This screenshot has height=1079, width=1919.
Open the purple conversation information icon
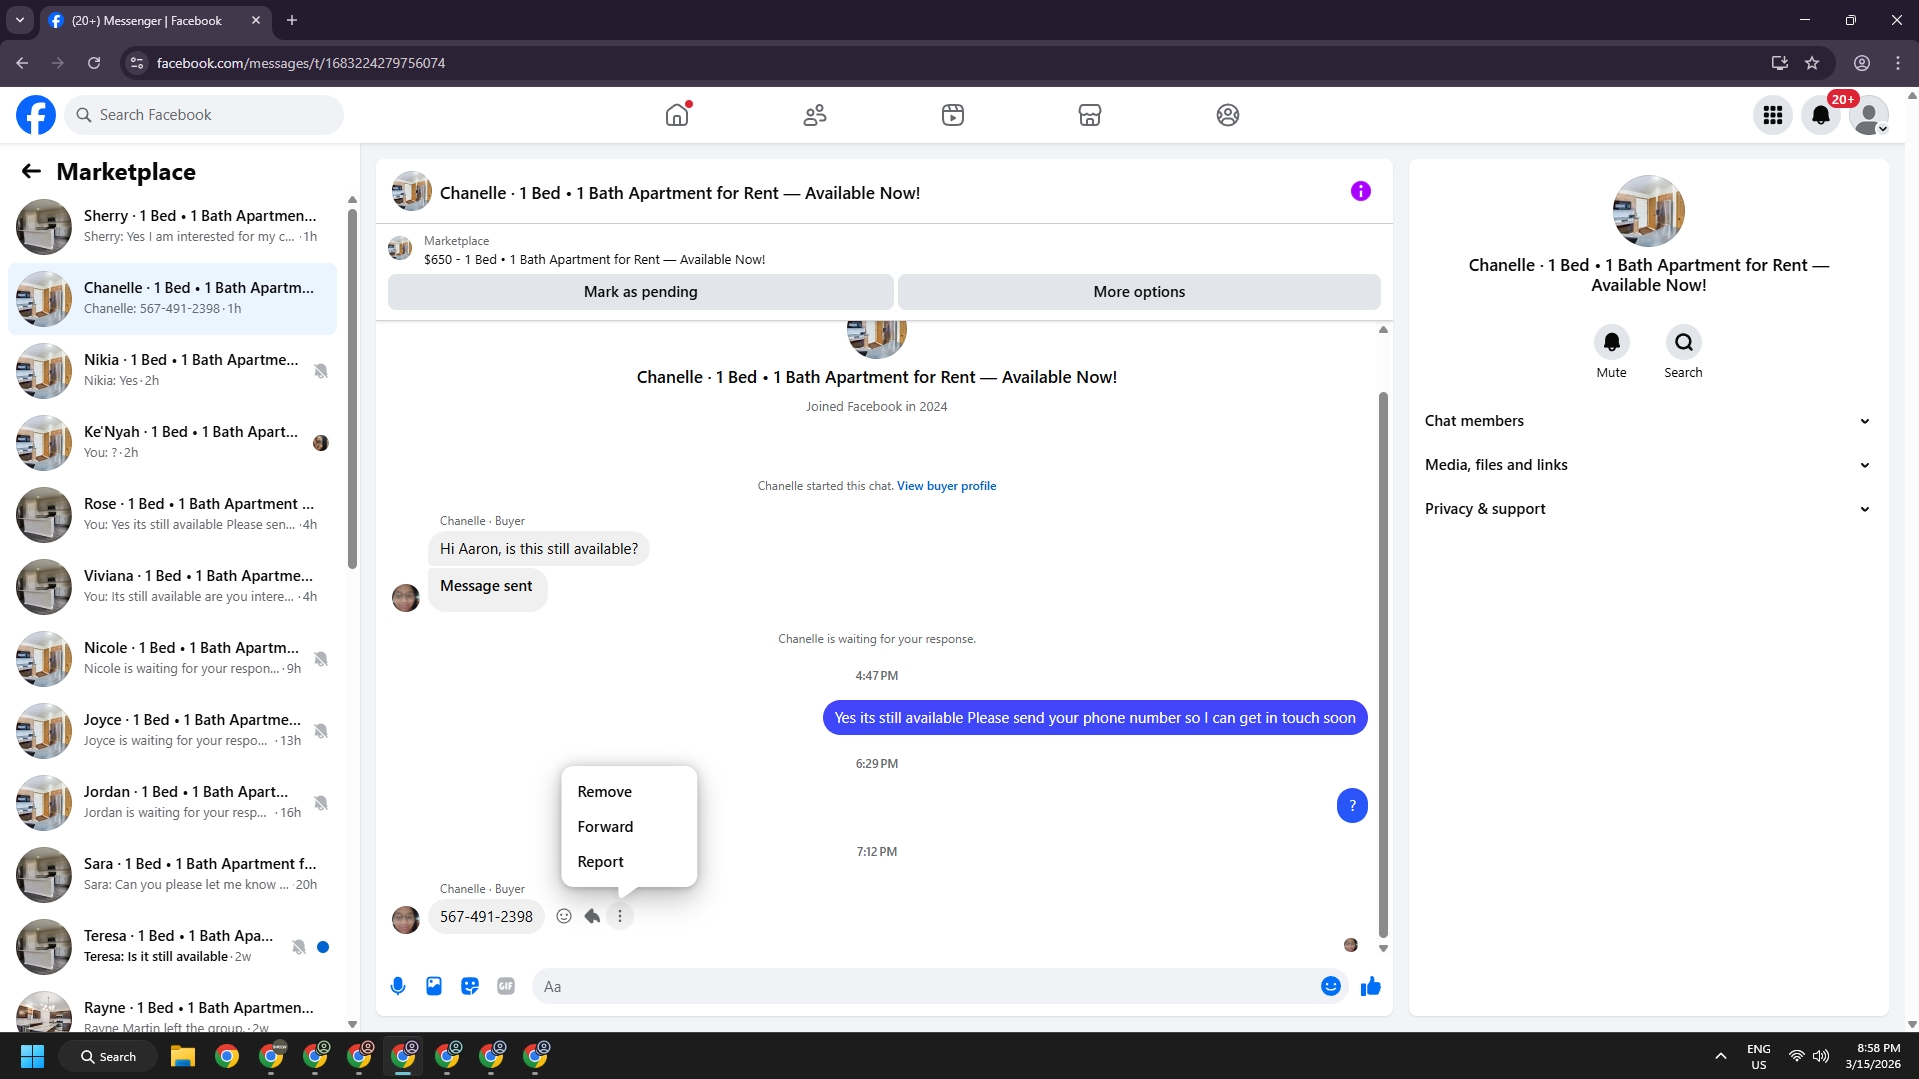[1361, 191]
